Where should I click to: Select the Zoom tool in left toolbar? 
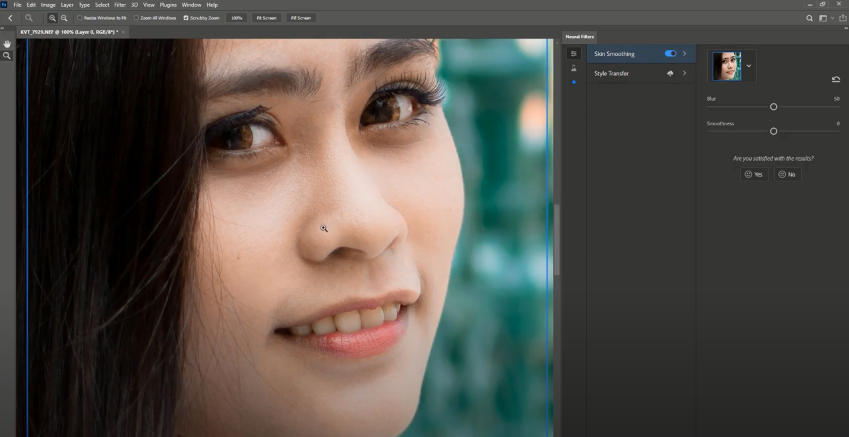click(7, 56)
